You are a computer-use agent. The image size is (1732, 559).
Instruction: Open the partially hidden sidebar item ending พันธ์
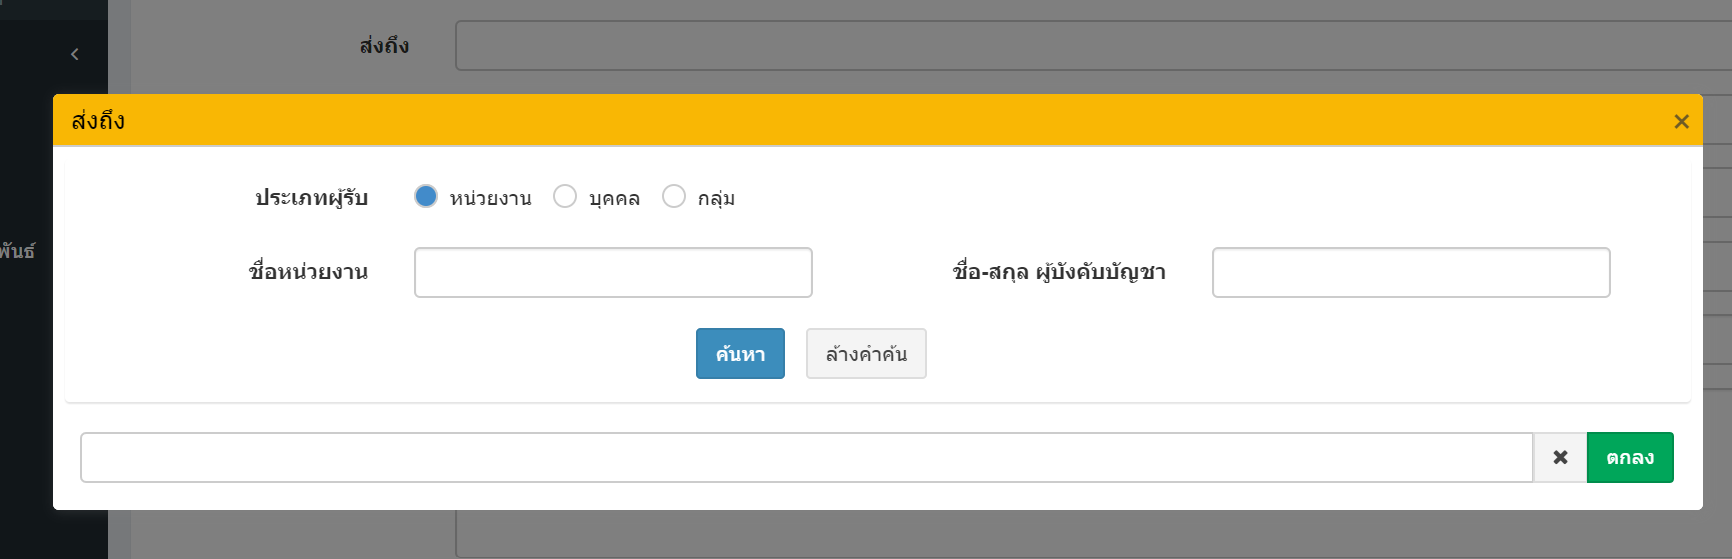[x=18, y=251]
